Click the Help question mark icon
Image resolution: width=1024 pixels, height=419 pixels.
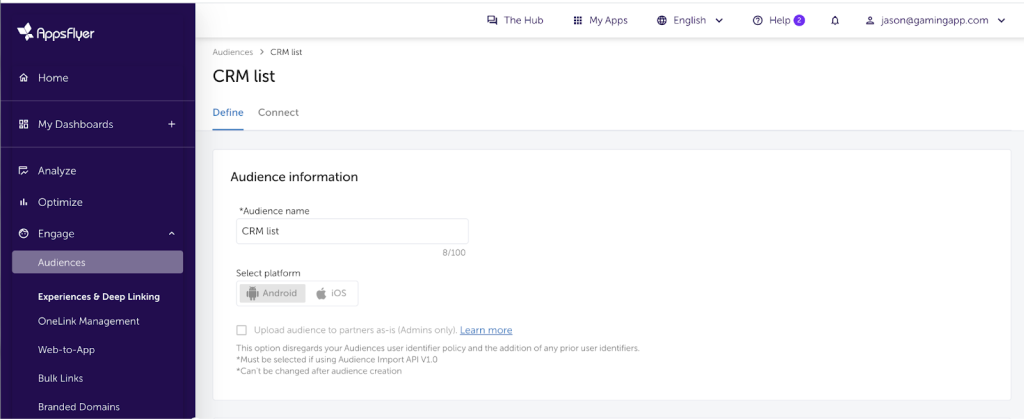pos(758,20)
